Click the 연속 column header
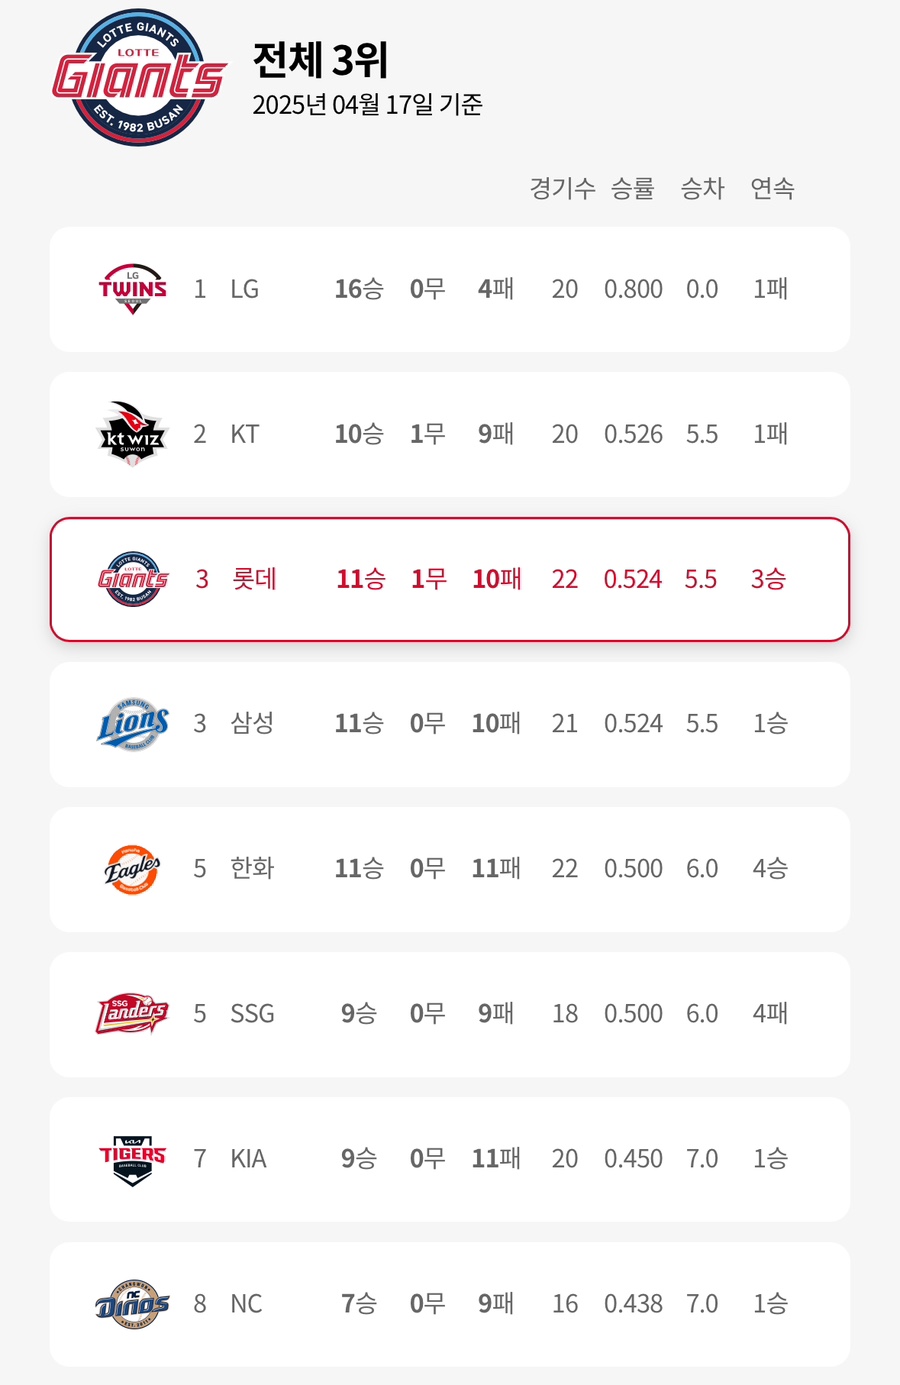 pos(772,188)
